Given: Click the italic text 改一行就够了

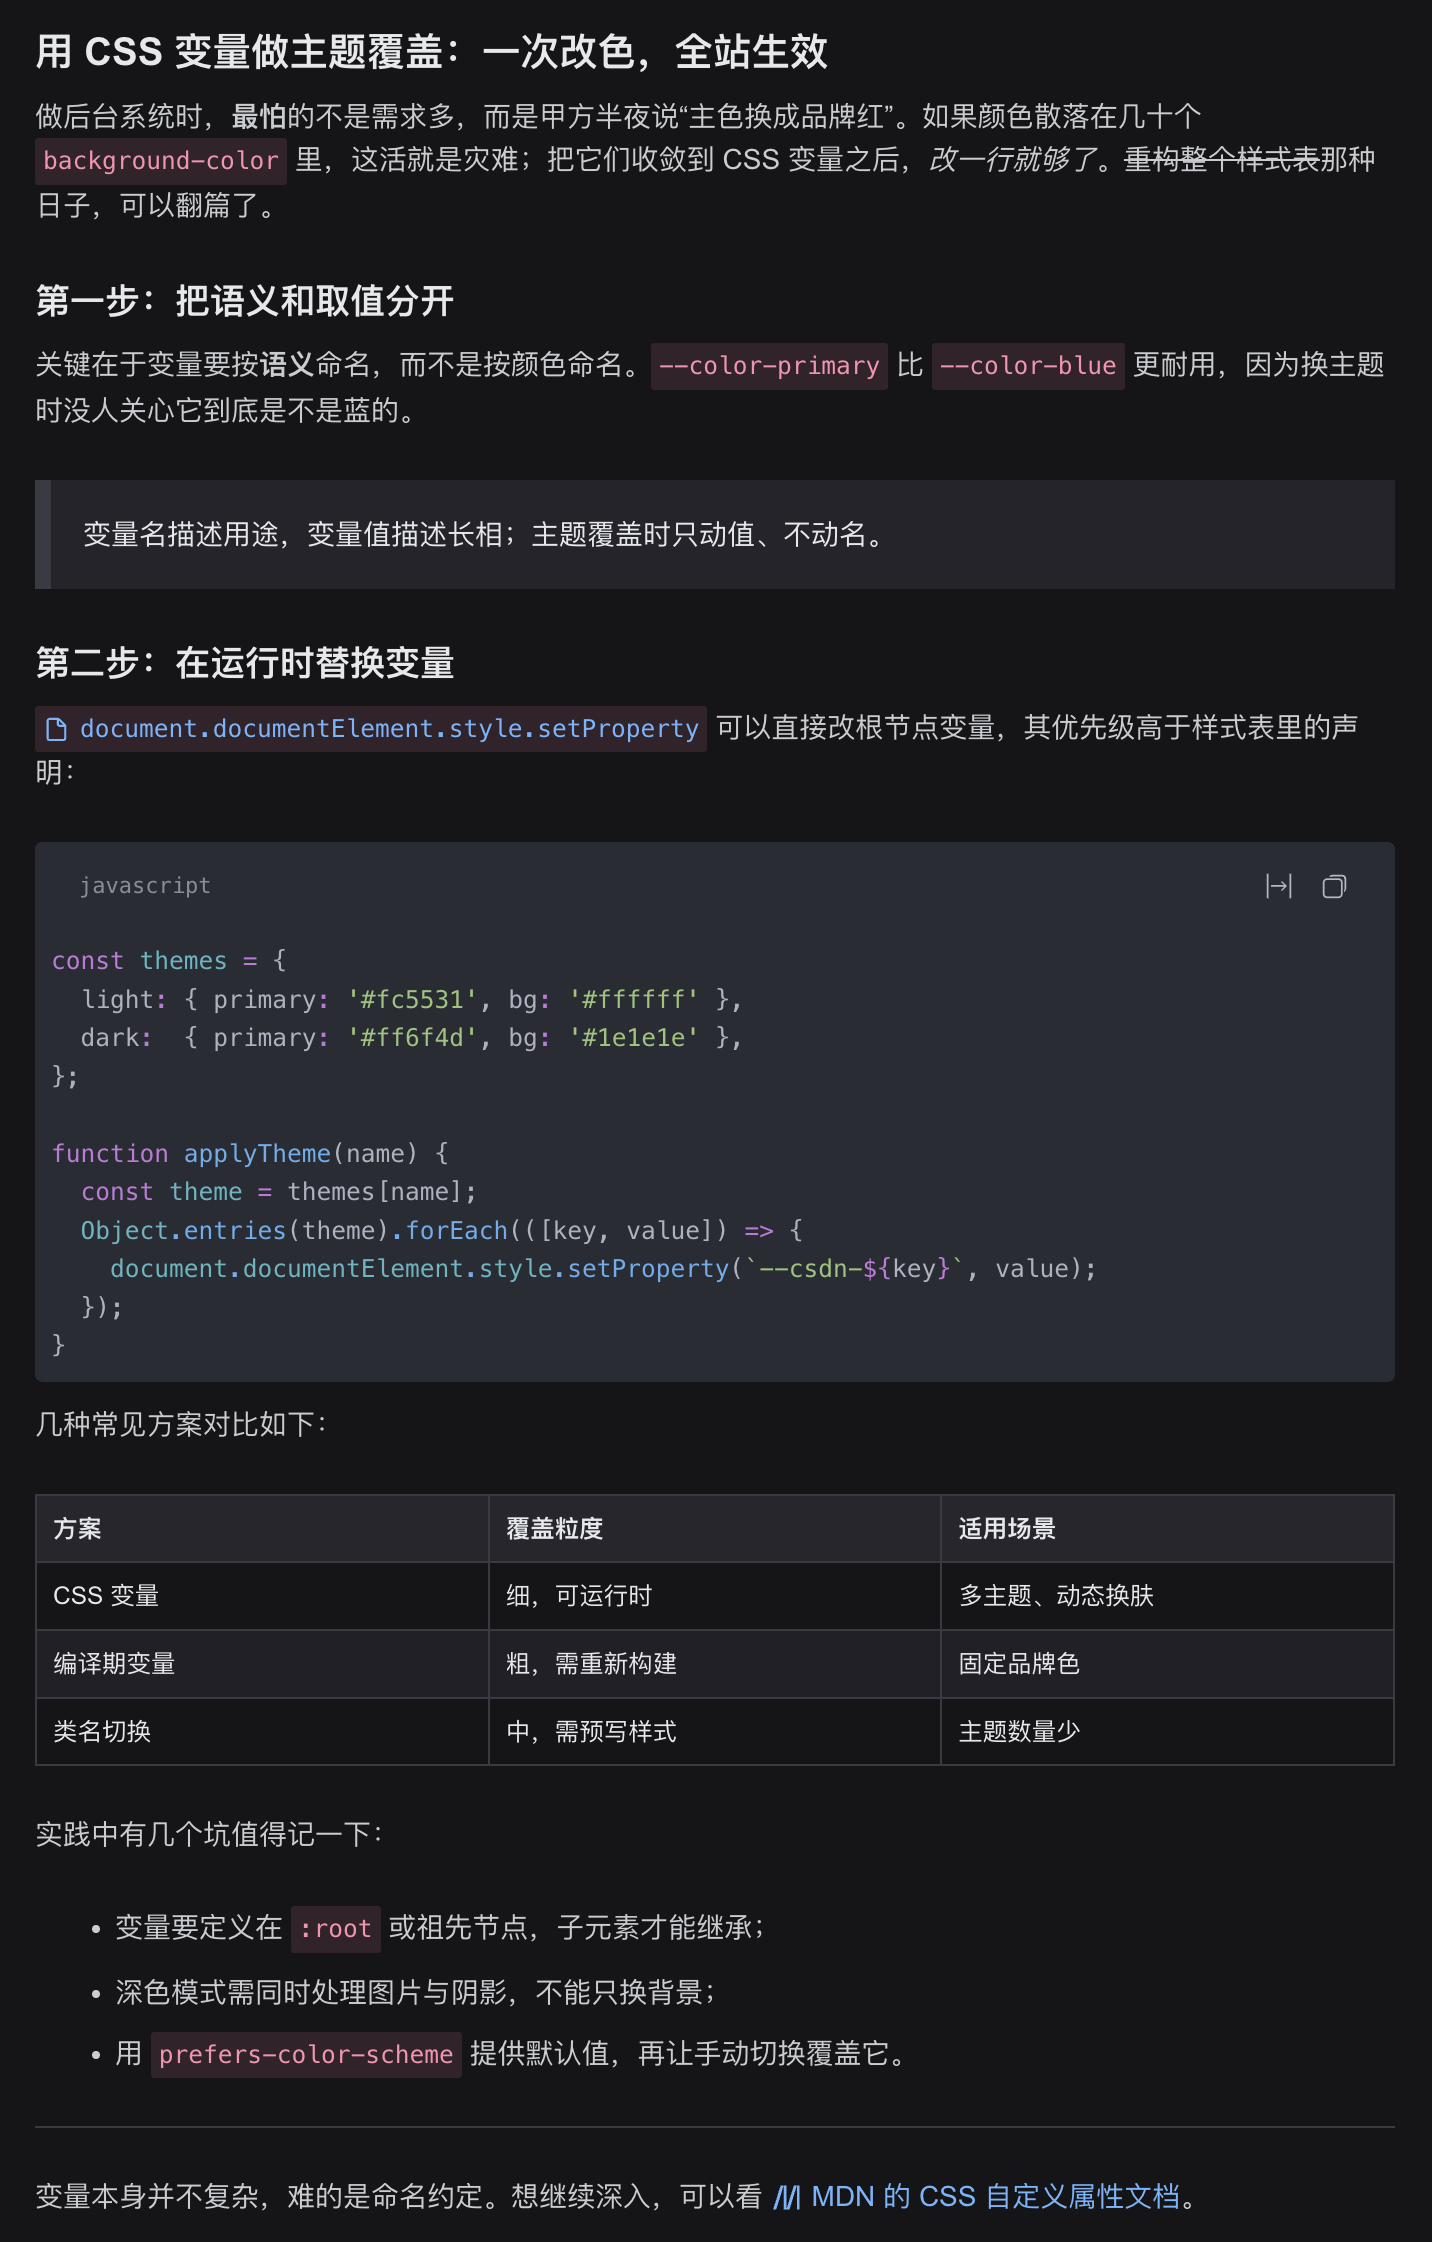Looking at the screenshot, I should point(1012,160).
